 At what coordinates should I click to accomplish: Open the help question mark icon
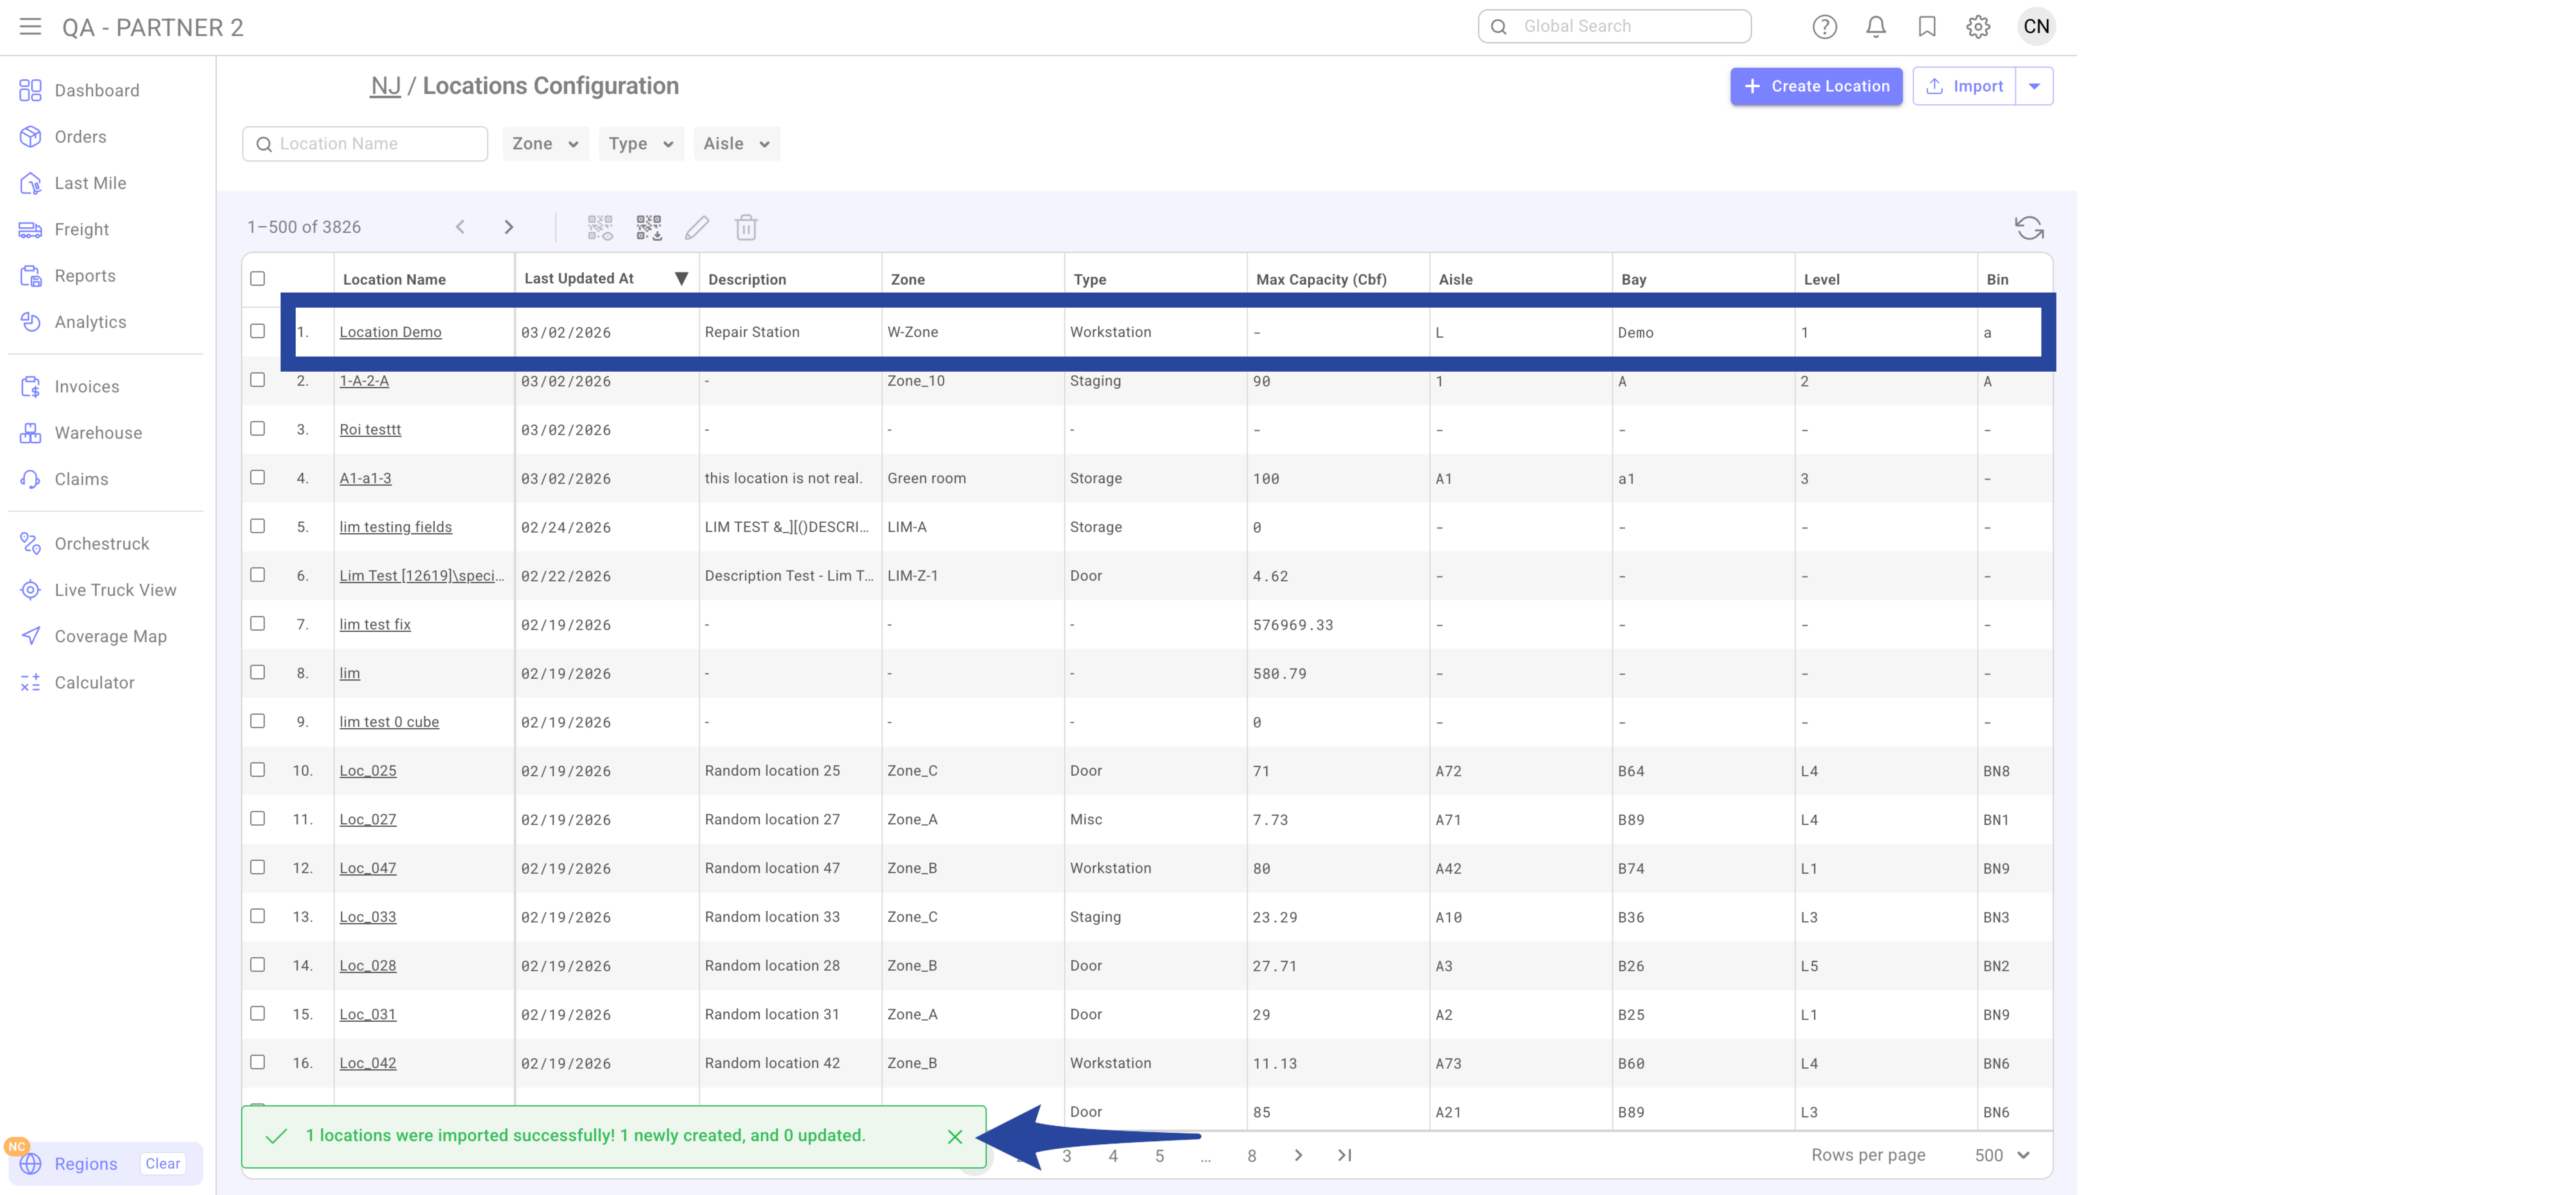[x=1824, y=27]
